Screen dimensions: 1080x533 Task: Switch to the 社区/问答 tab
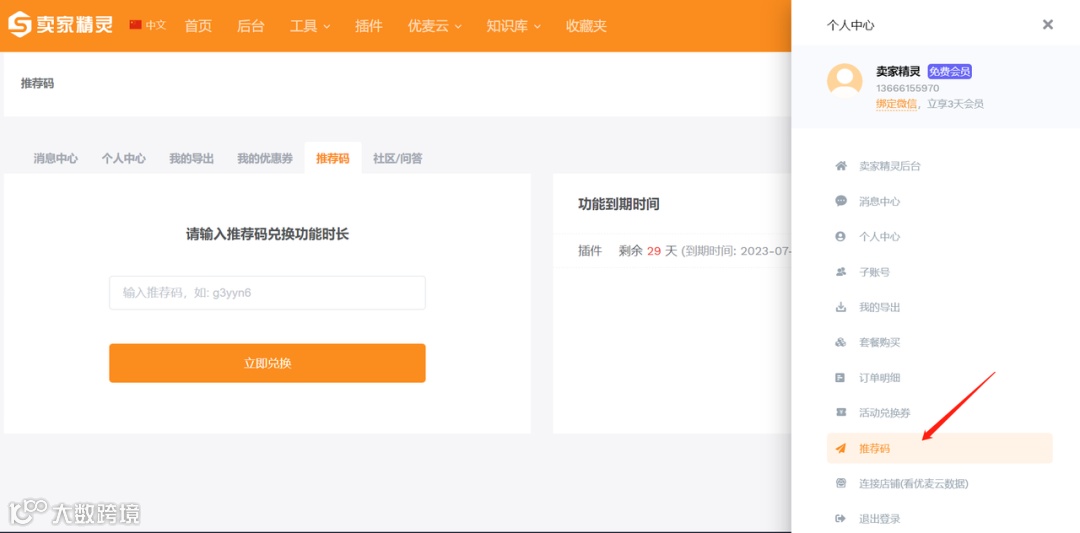pyautogui.click(x=397, y=158)
